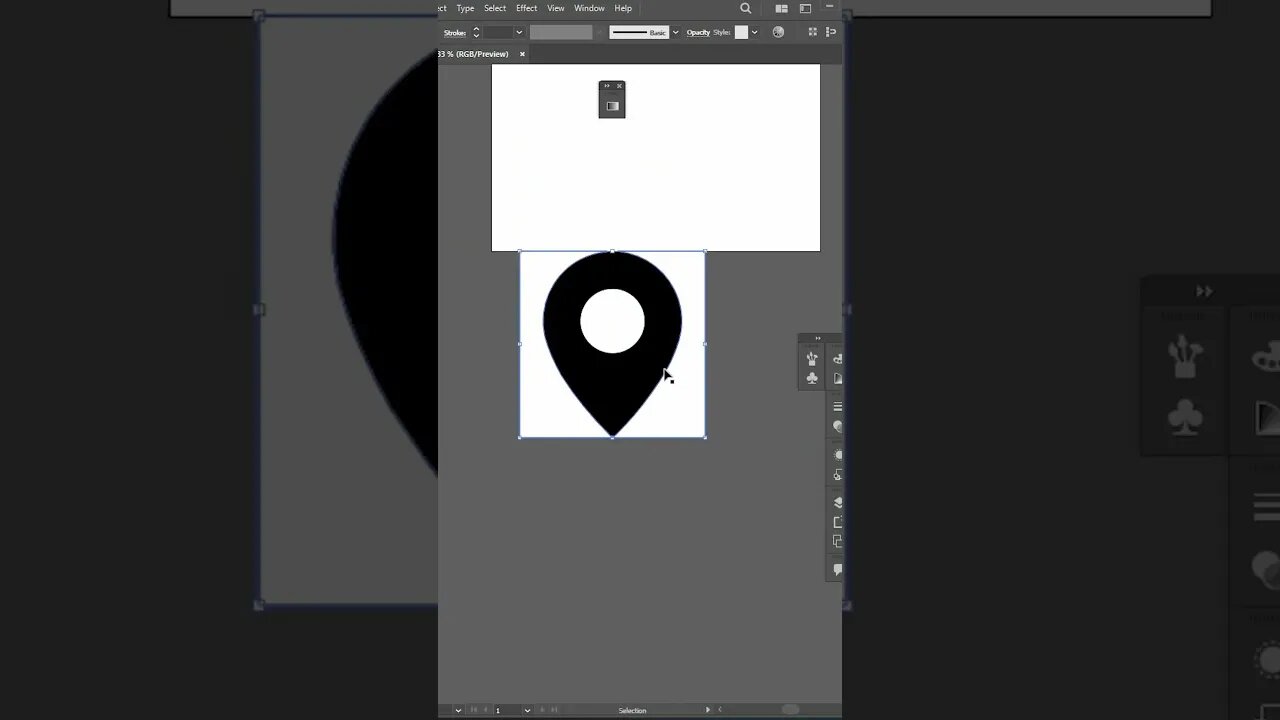Select the Basic brush definition box
This screenshot has height=720, width=1280.
click(639, 32)
